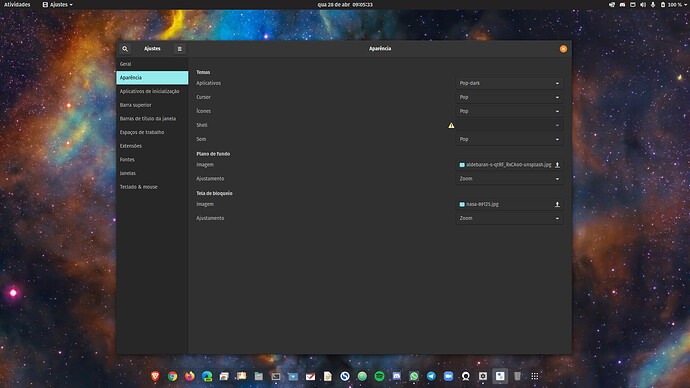Open system menu battery 100% indicator
Image resolution: width=690 pixels, height=388 pixels.
(x=673, y=4)
